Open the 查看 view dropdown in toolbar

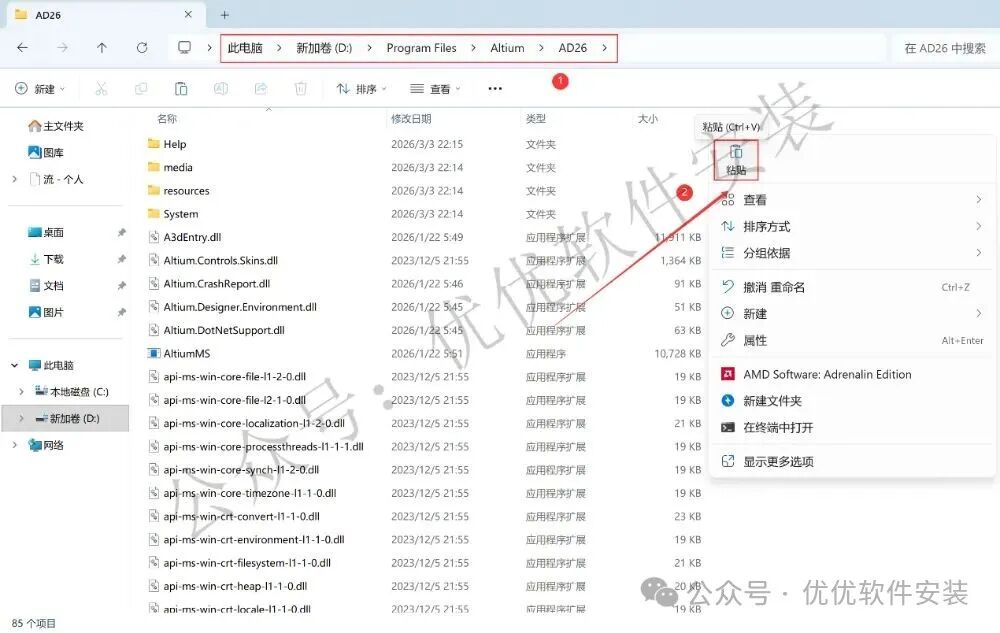pyautogui.click(x=435, y=89)
